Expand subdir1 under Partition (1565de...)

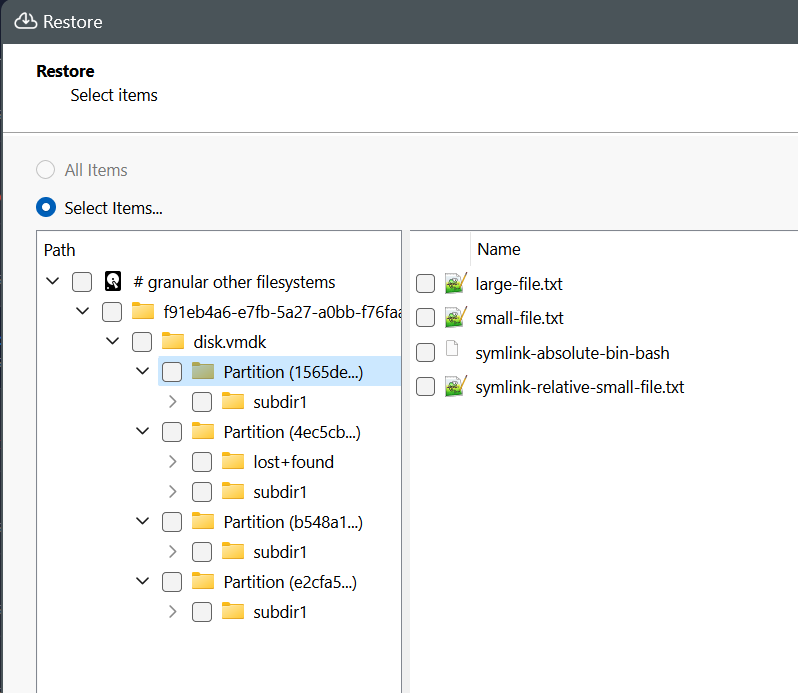172,402
